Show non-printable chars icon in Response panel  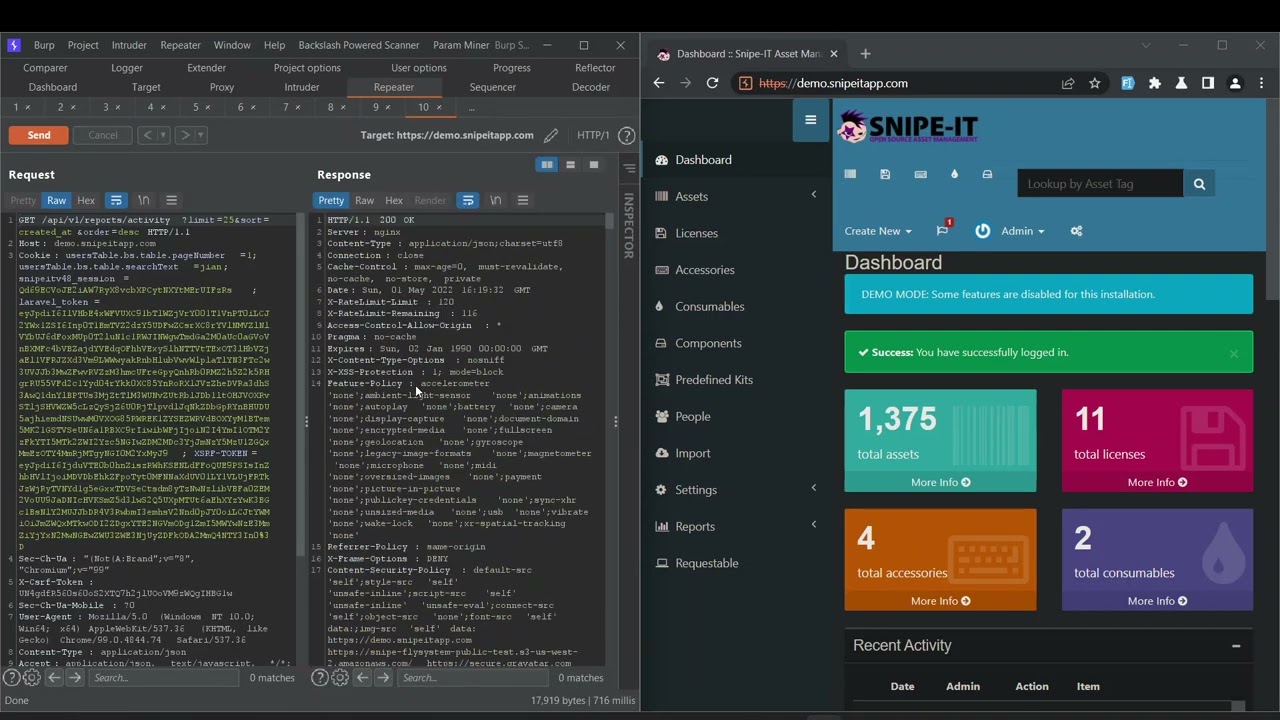(x=495, y=200)
